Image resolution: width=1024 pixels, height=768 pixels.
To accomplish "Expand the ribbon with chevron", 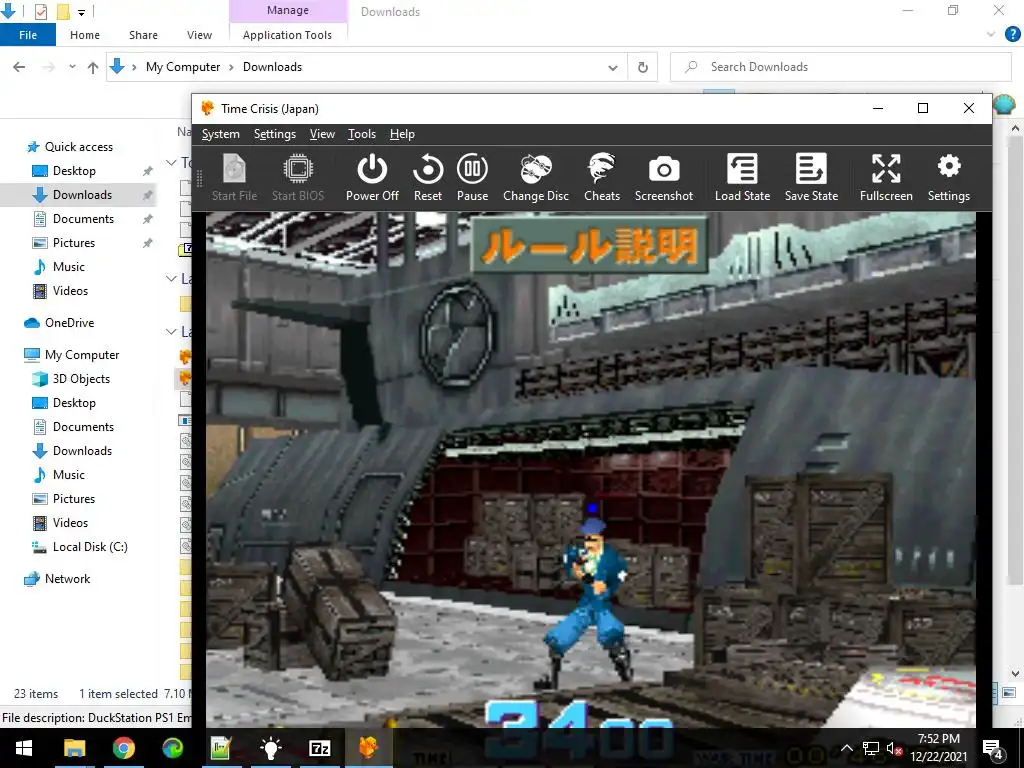I will [991, 34].
